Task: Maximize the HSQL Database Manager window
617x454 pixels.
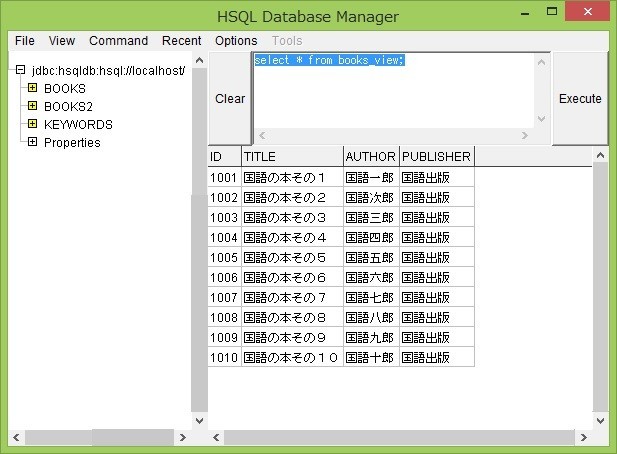Action: [x=552, y=11]
